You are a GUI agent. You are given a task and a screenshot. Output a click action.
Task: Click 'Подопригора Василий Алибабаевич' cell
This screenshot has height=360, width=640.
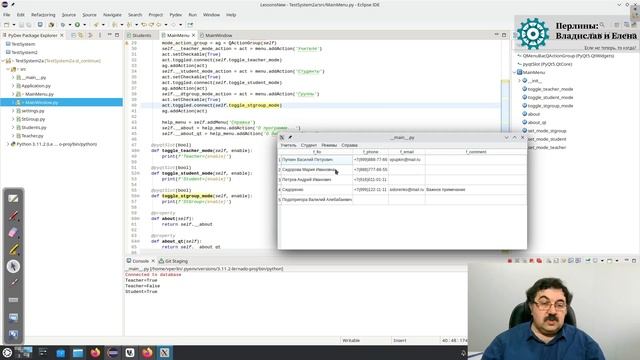point(317,200)
